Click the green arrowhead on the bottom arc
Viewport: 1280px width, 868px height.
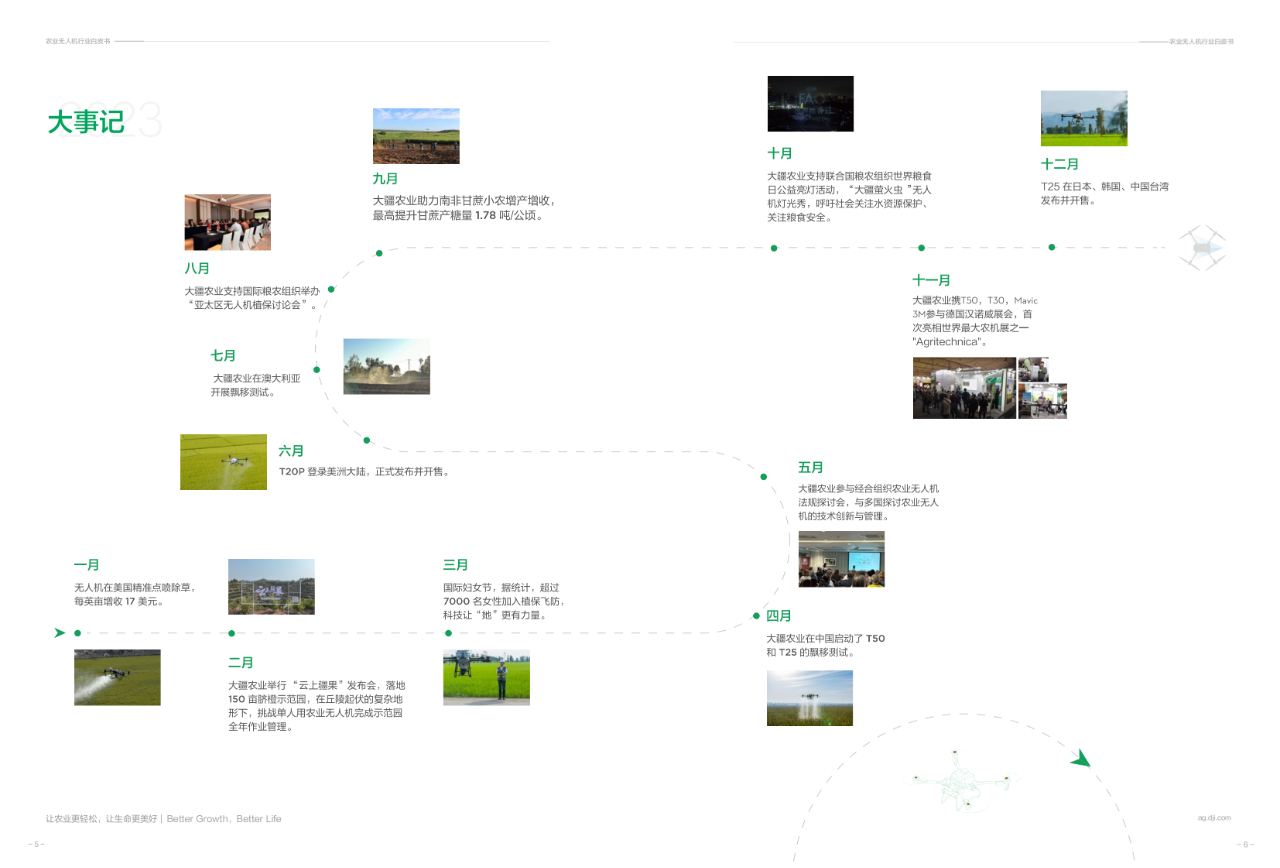[x=1079, y=759]
